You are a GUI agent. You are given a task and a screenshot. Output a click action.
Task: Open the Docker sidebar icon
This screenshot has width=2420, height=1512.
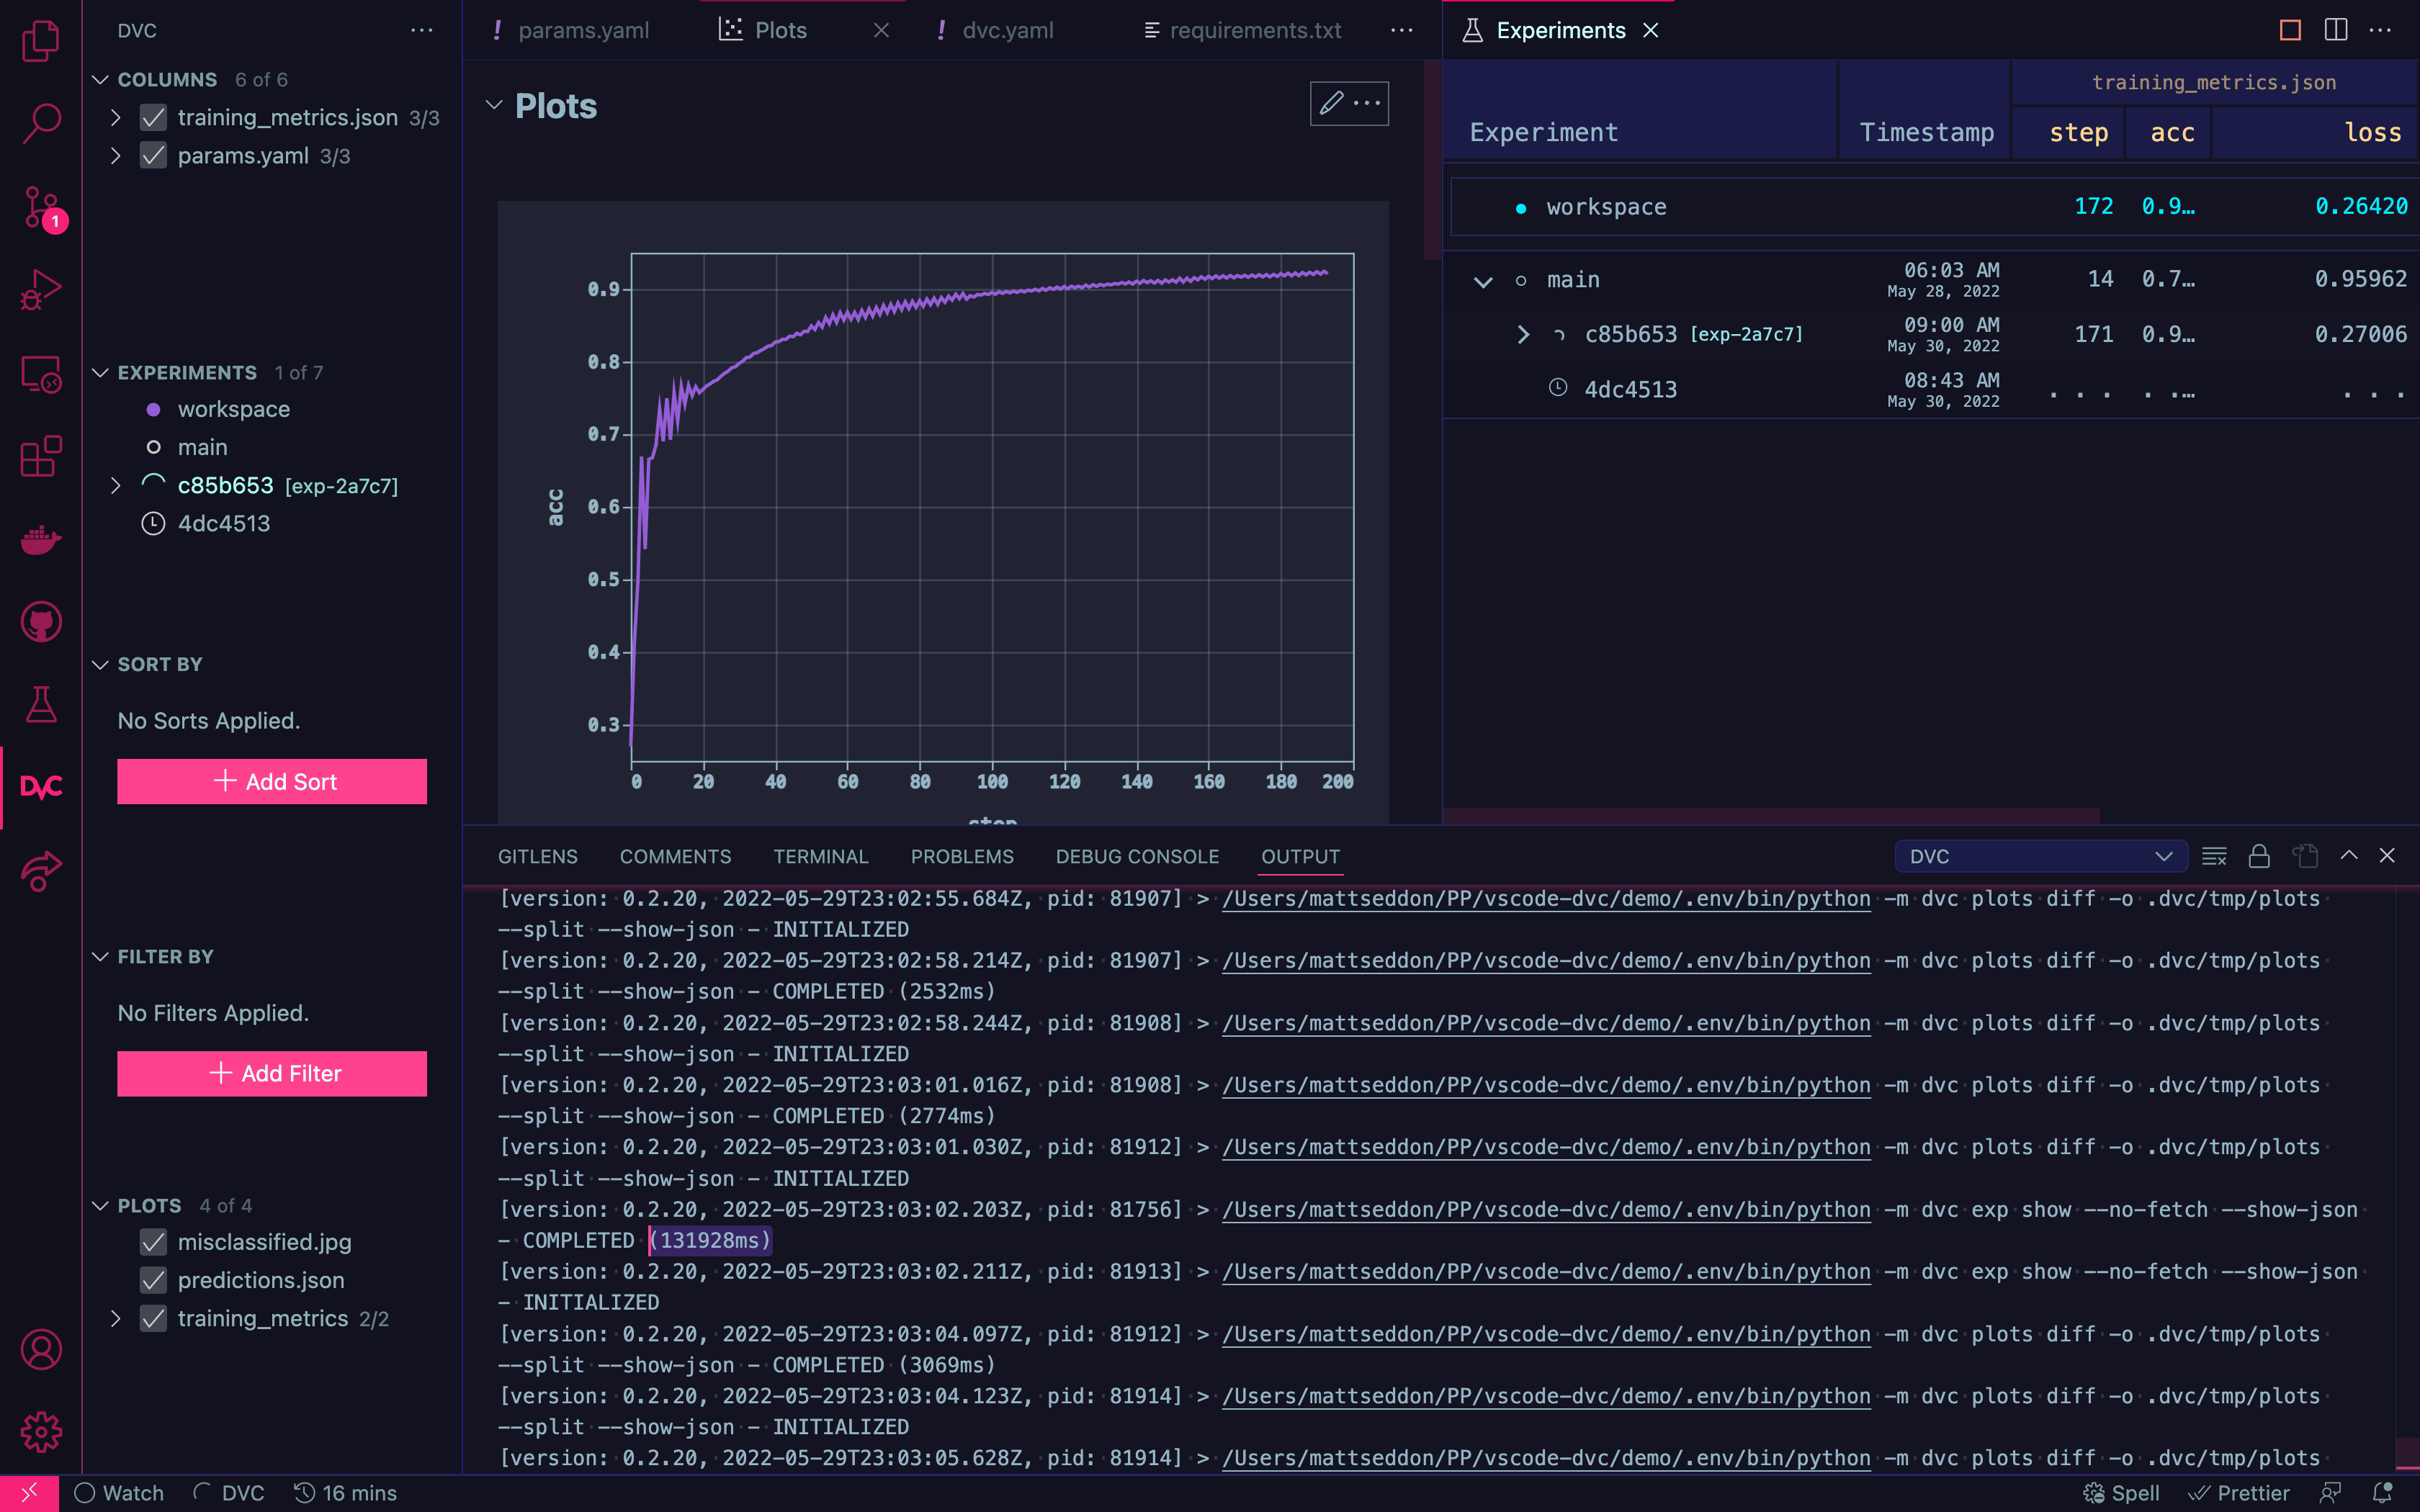click(x=41, y=540)
